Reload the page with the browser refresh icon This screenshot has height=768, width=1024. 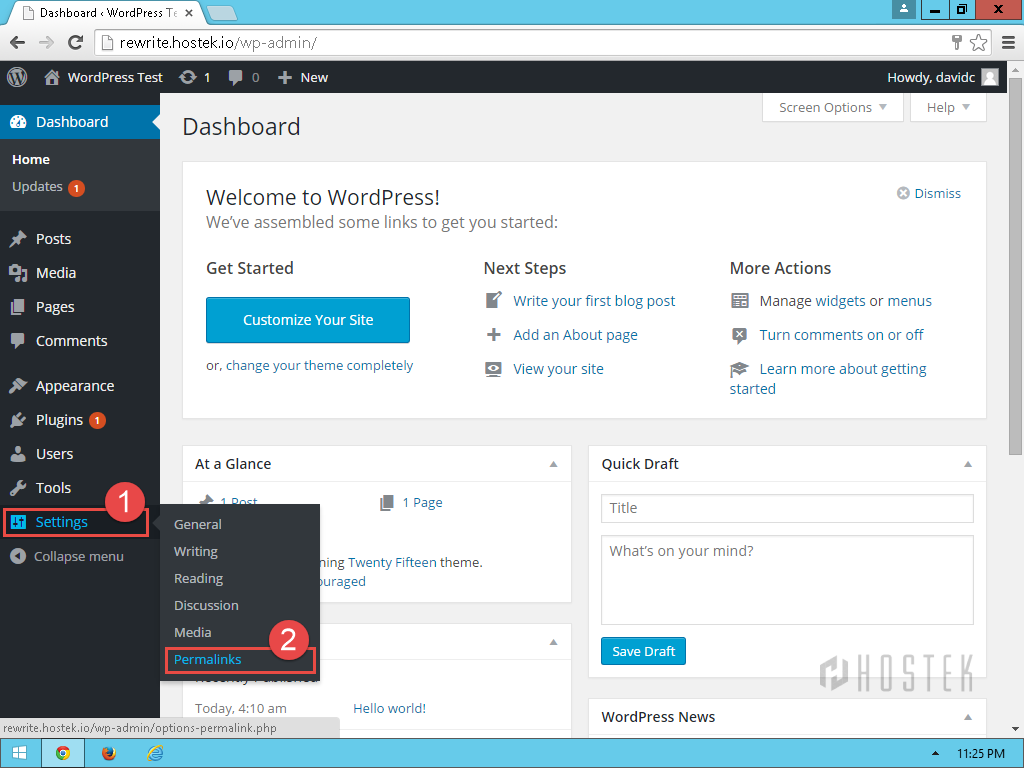click(75, 42)
